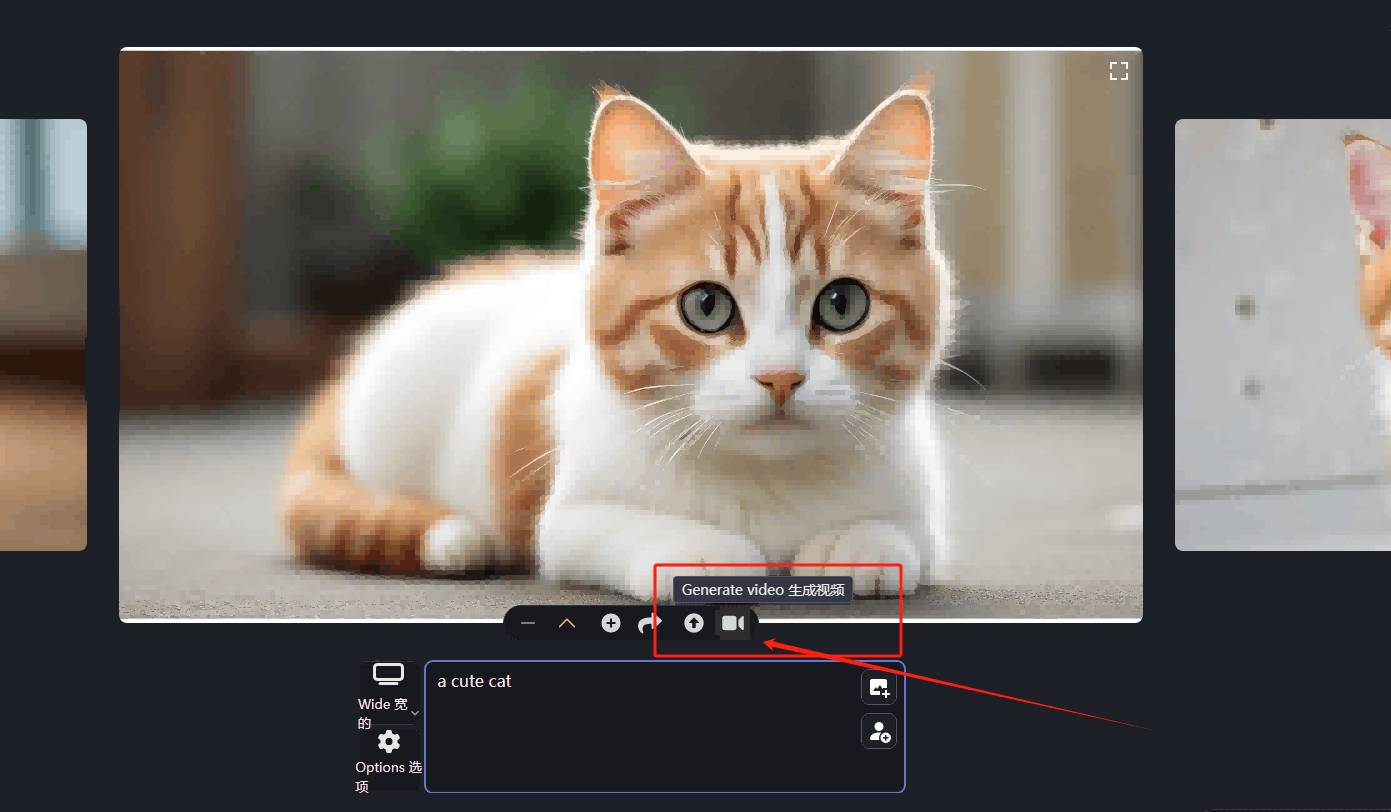Viewport: 1391px width, 812px height.
Task: Collapse toolbar using the orange up chevron
Action: point(567,623)
